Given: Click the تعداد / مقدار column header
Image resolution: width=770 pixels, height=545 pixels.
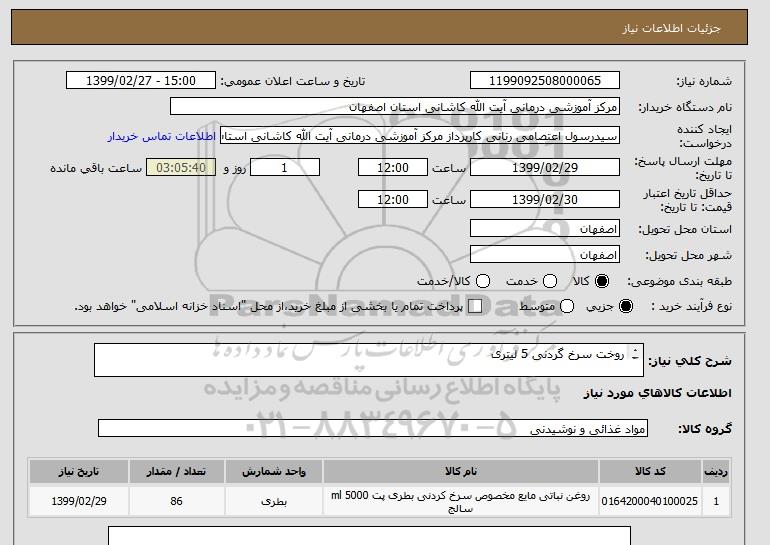Looking at the screenshot, I should [176, 471].
